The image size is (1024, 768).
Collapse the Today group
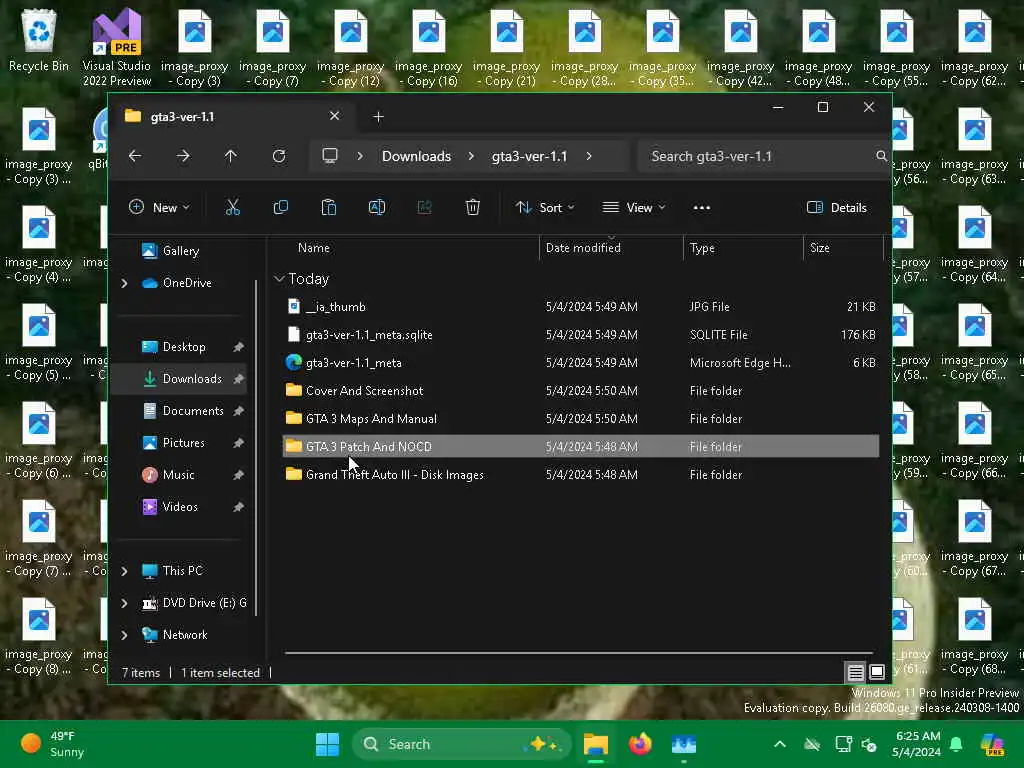280,279
